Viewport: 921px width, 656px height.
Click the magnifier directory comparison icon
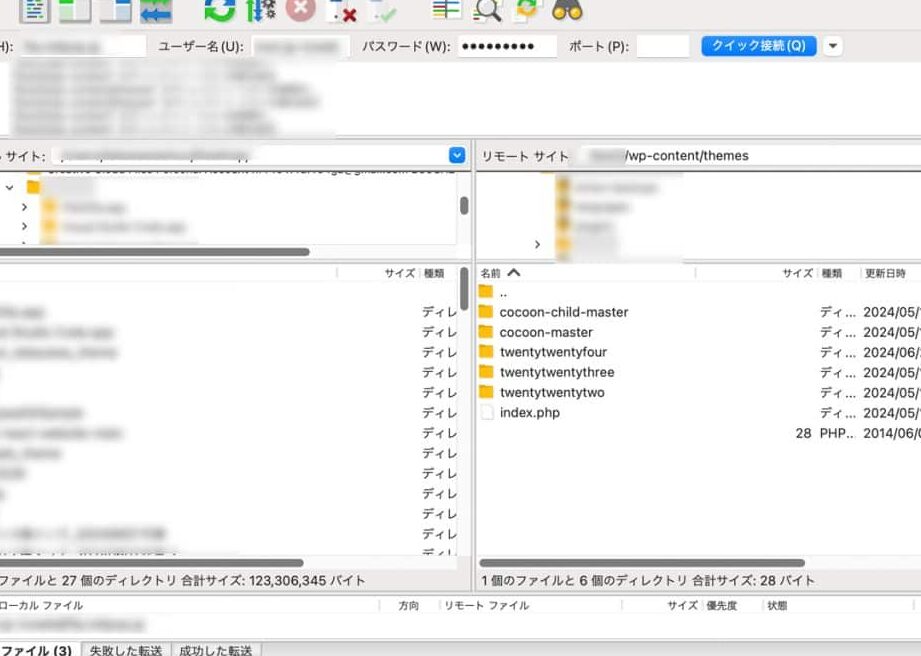(488, 11)
